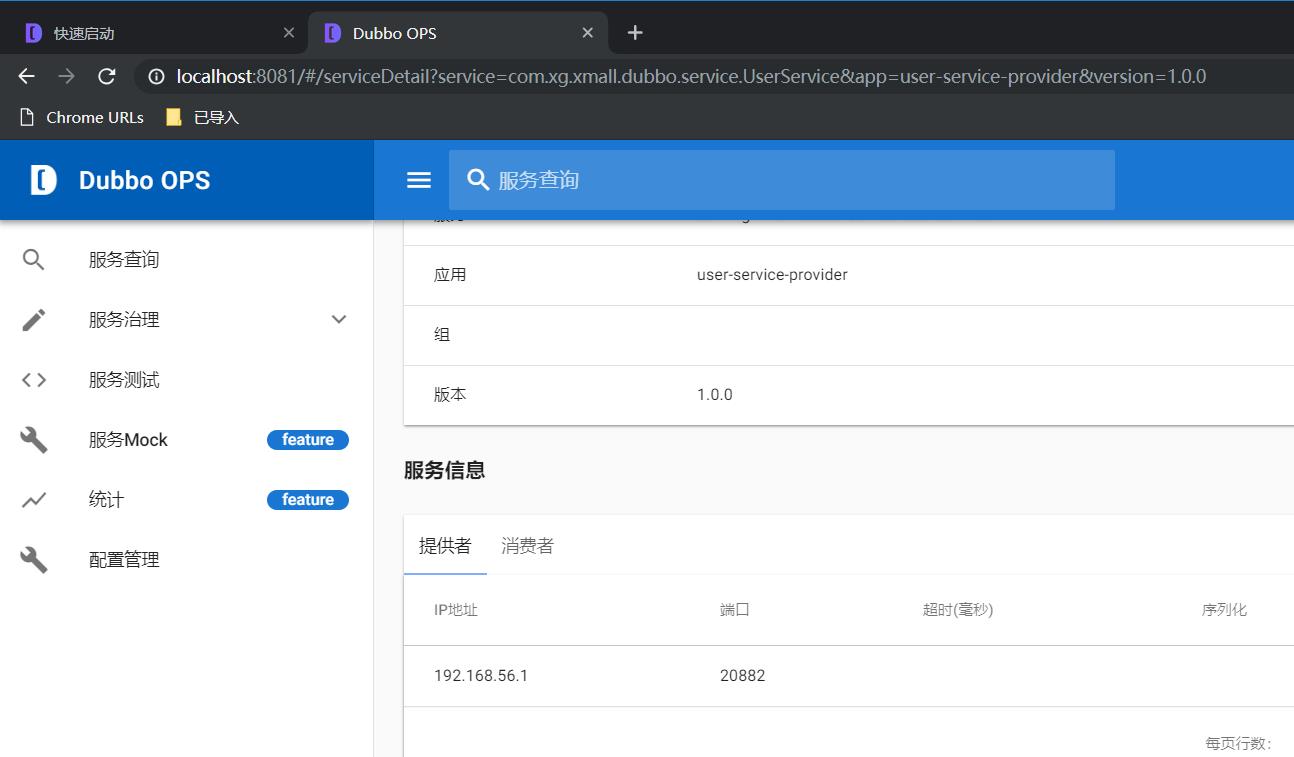Sort by 超时(毫秒) column header
Viewport: 1294px width, 757px height.
pos(958,609)
